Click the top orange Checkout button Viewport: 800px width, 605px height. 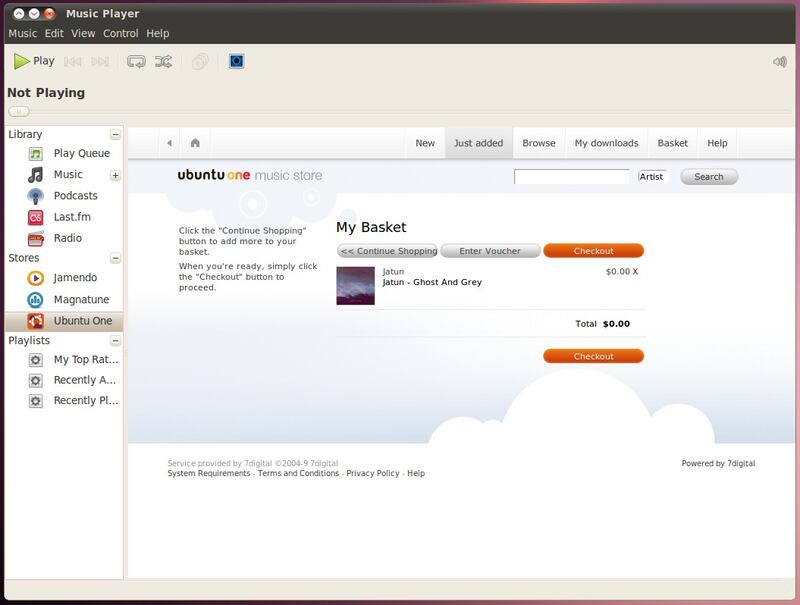pyautogui.click(x=593, y=251)
